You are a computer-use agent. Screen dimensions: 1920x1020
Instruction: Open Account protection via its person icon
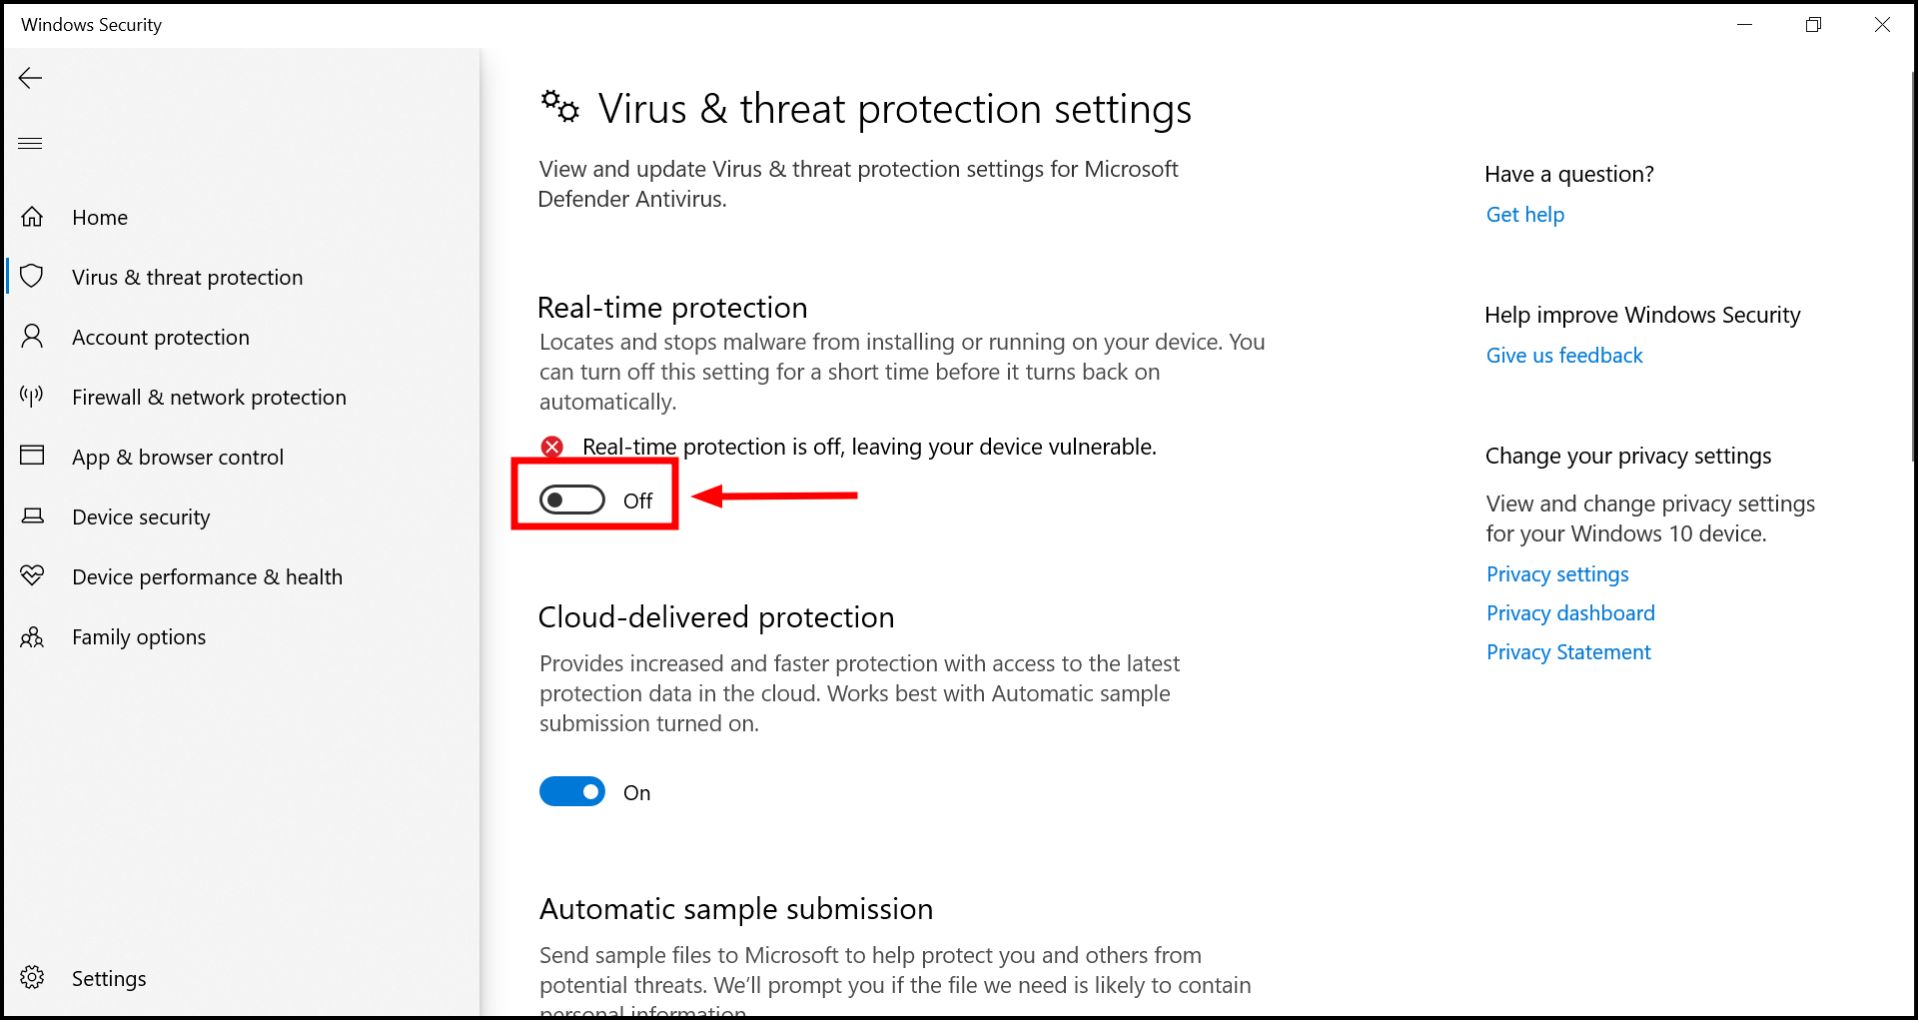(32, 337)
